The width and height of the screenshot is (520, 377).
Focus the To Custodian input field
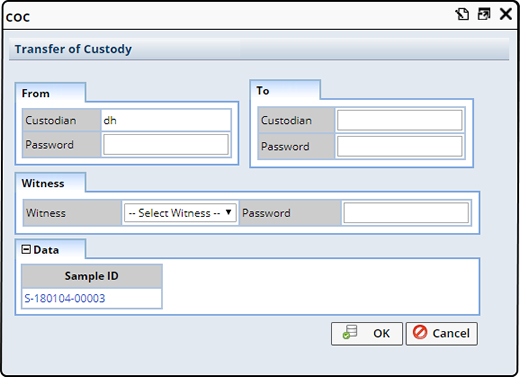pos(400,120)
